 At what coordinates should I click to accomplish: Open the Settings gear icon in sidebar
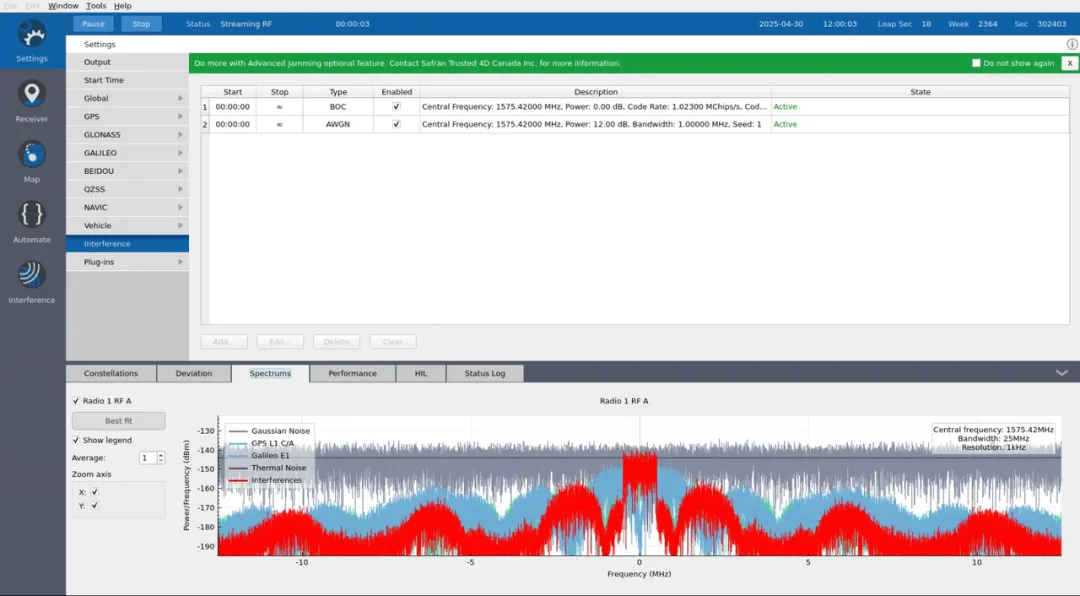tap(32, 34)
